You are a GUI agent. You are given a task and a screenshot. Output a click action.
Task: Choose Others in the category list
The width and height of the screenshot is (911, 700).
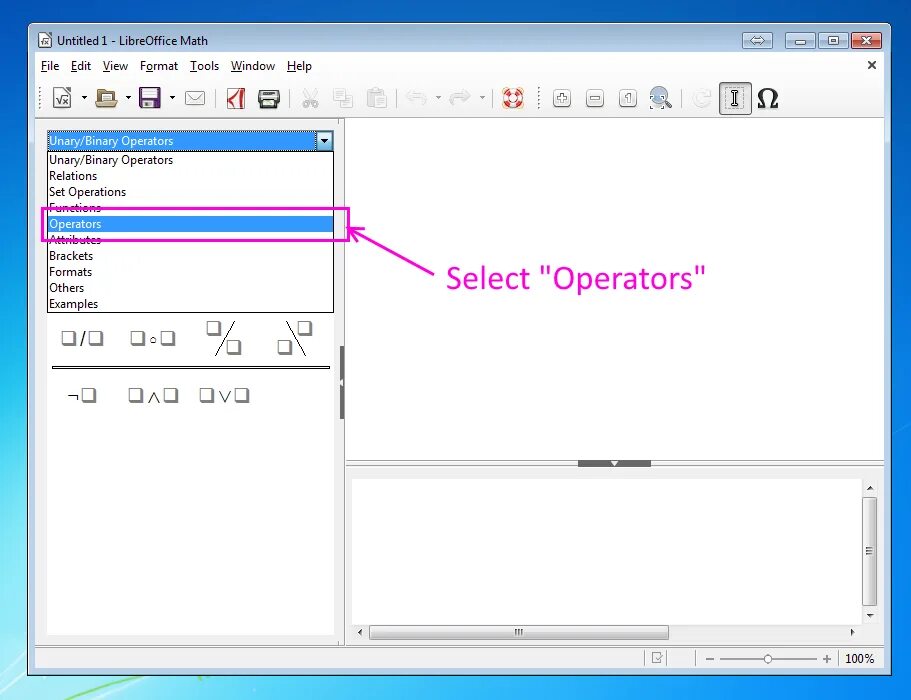click(191, 288)
